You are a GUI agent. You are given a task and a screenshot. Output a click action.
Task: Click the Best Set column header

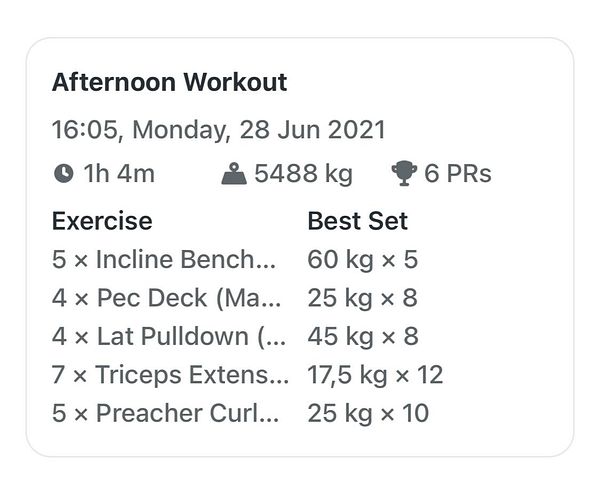coord(357,221)
